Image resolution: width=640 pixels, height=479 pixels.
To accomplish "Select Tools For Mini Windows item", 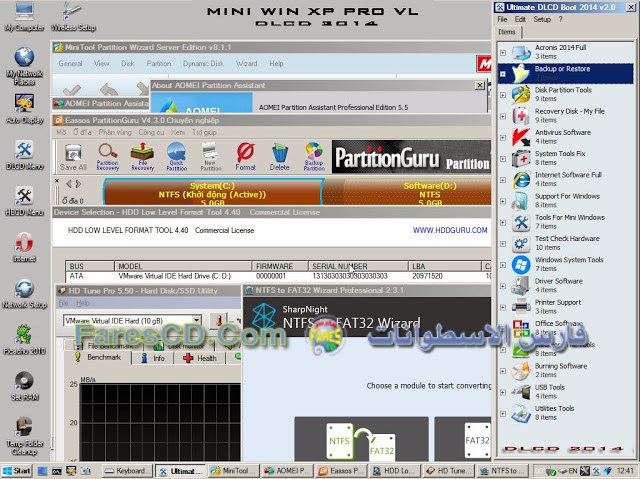I will (570, 222).
